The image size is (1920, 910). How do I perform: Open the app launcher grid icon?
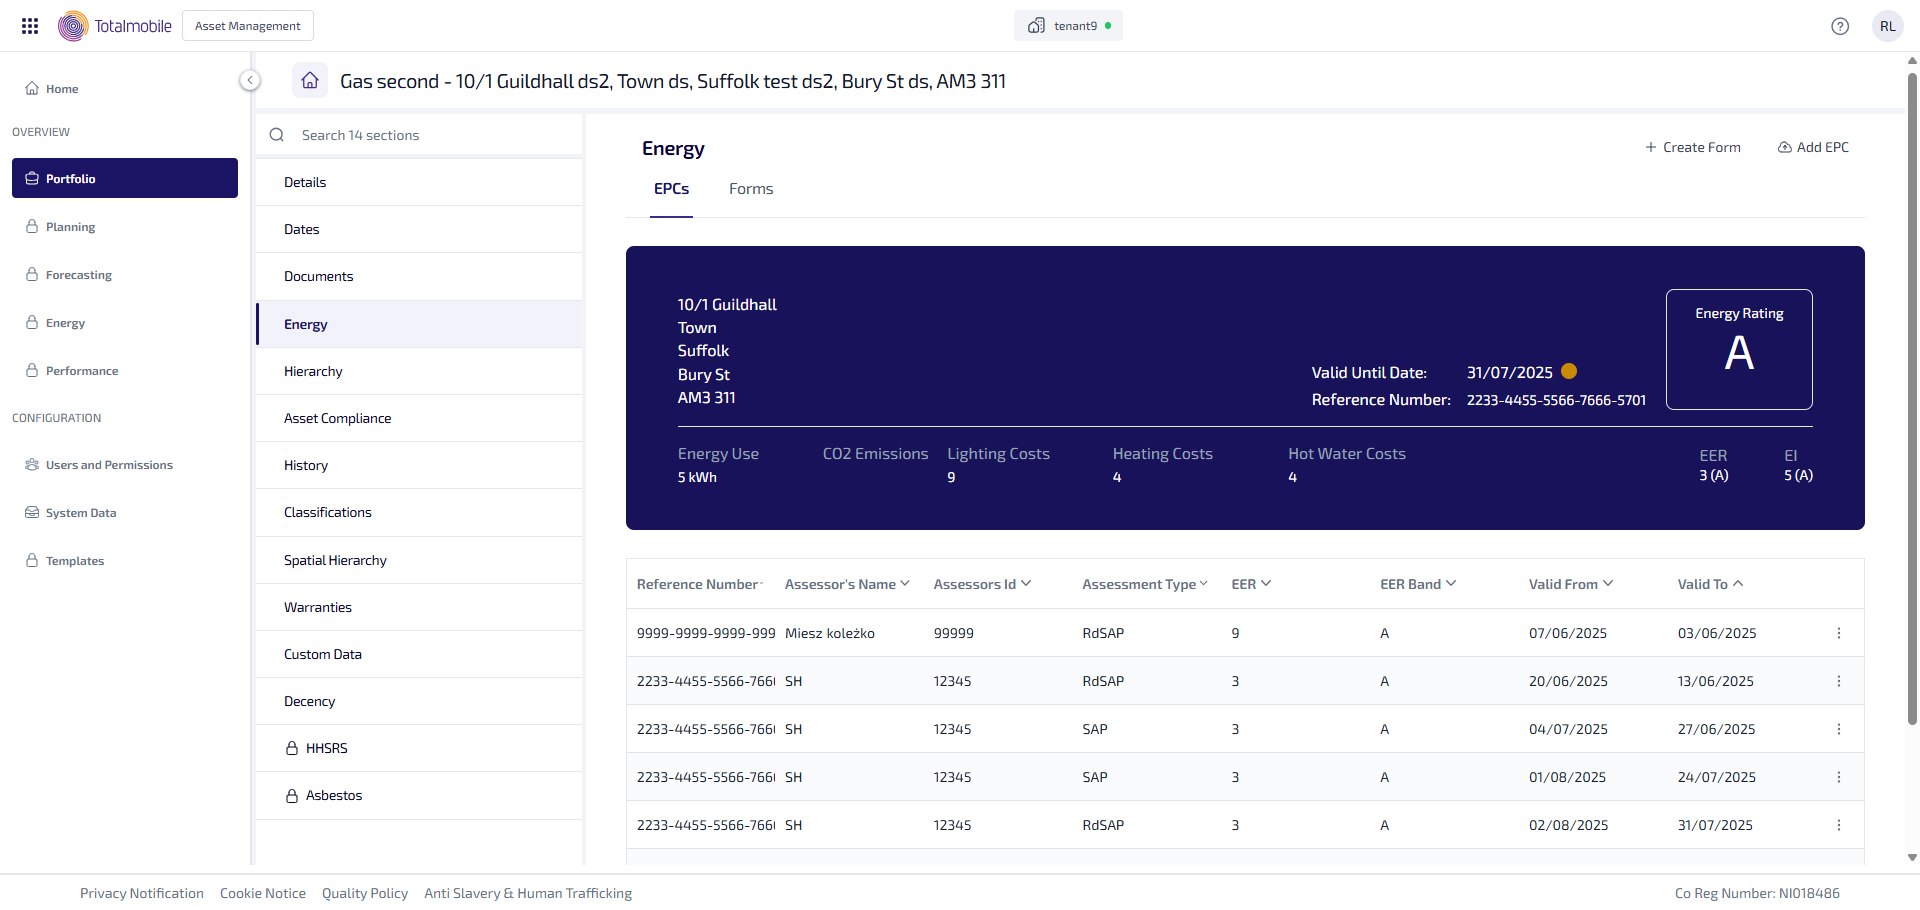pyautogui.click(x=30, y=26)
